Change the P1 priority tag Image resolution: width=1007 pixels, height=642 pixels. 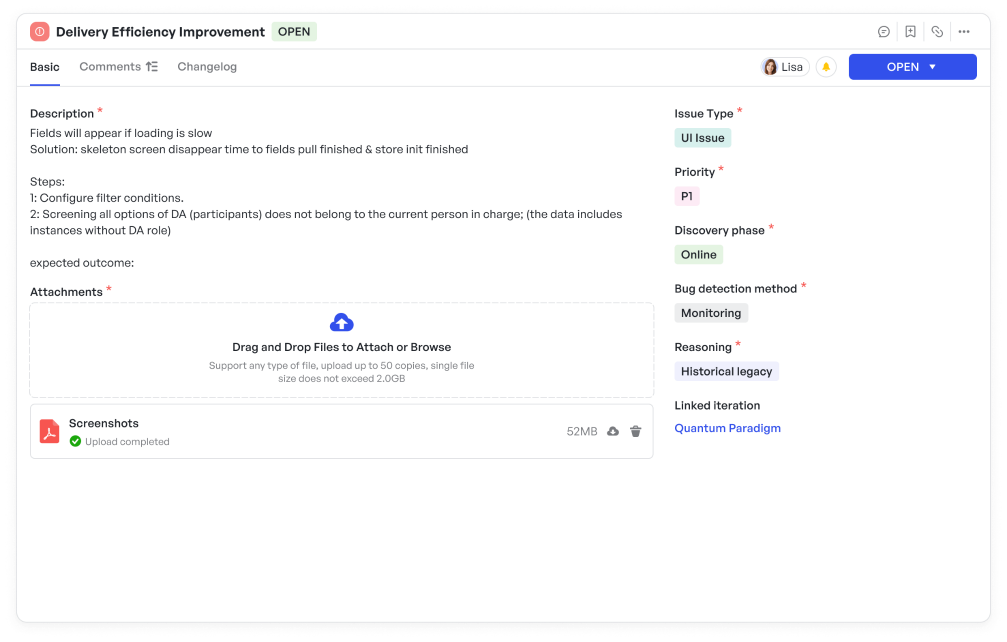pos(687,196)
